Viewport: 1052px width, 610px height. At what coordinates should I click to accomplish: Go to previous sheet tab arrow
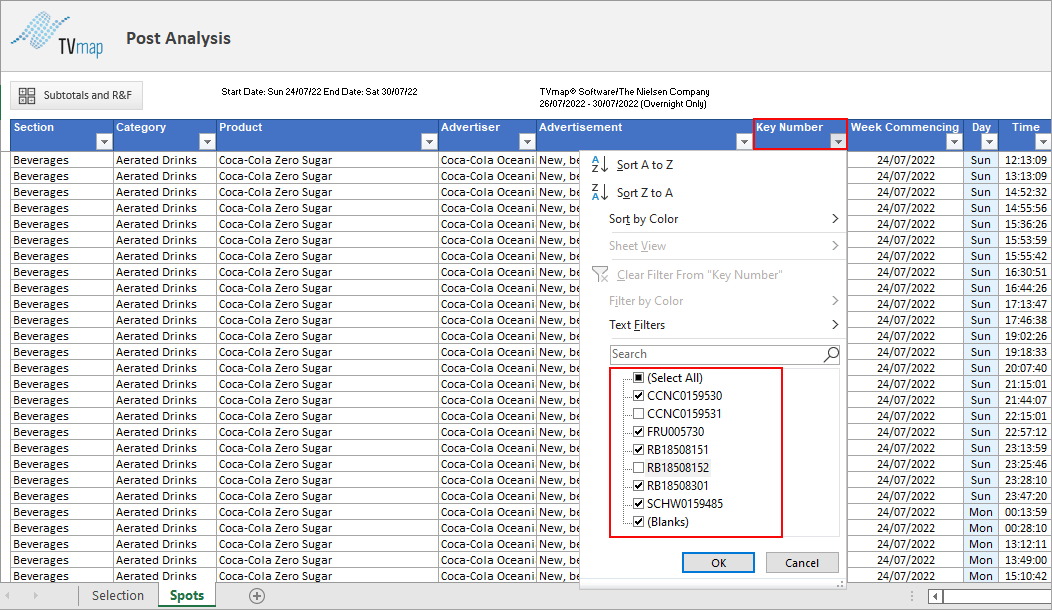(x=7, y=596)
